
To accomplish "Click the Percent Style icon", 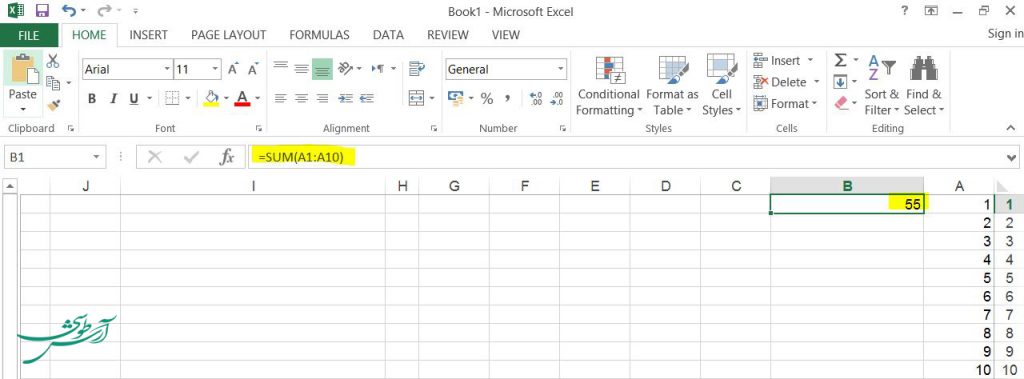I will click(487, 99).
